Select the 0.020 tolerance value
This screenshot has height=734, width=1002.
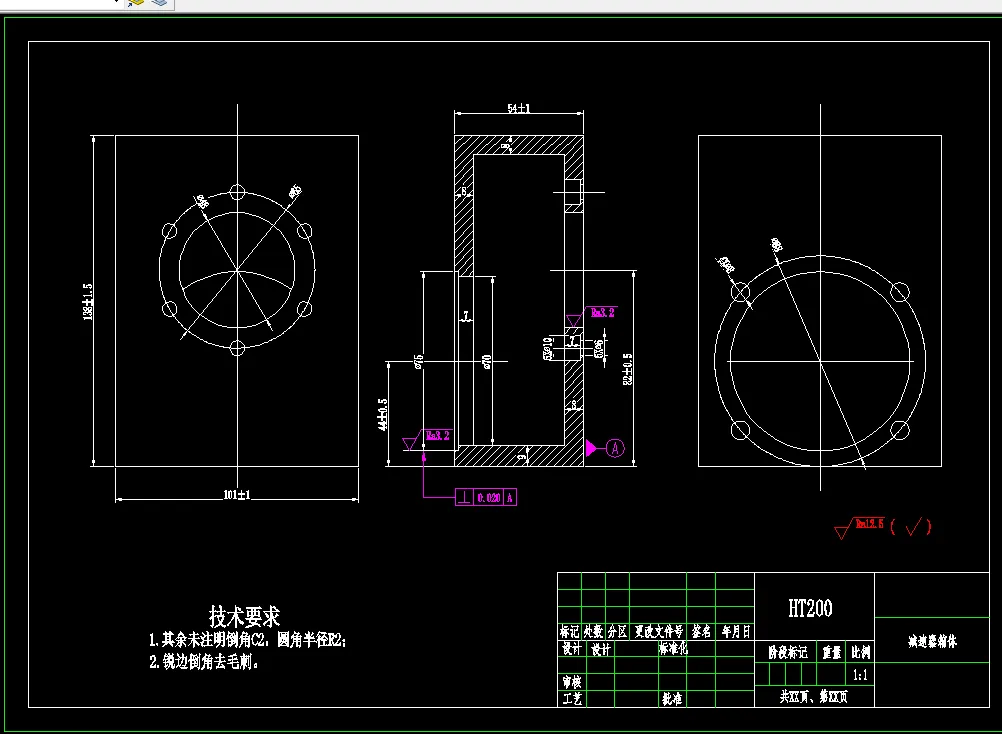[x=489, y=498]
